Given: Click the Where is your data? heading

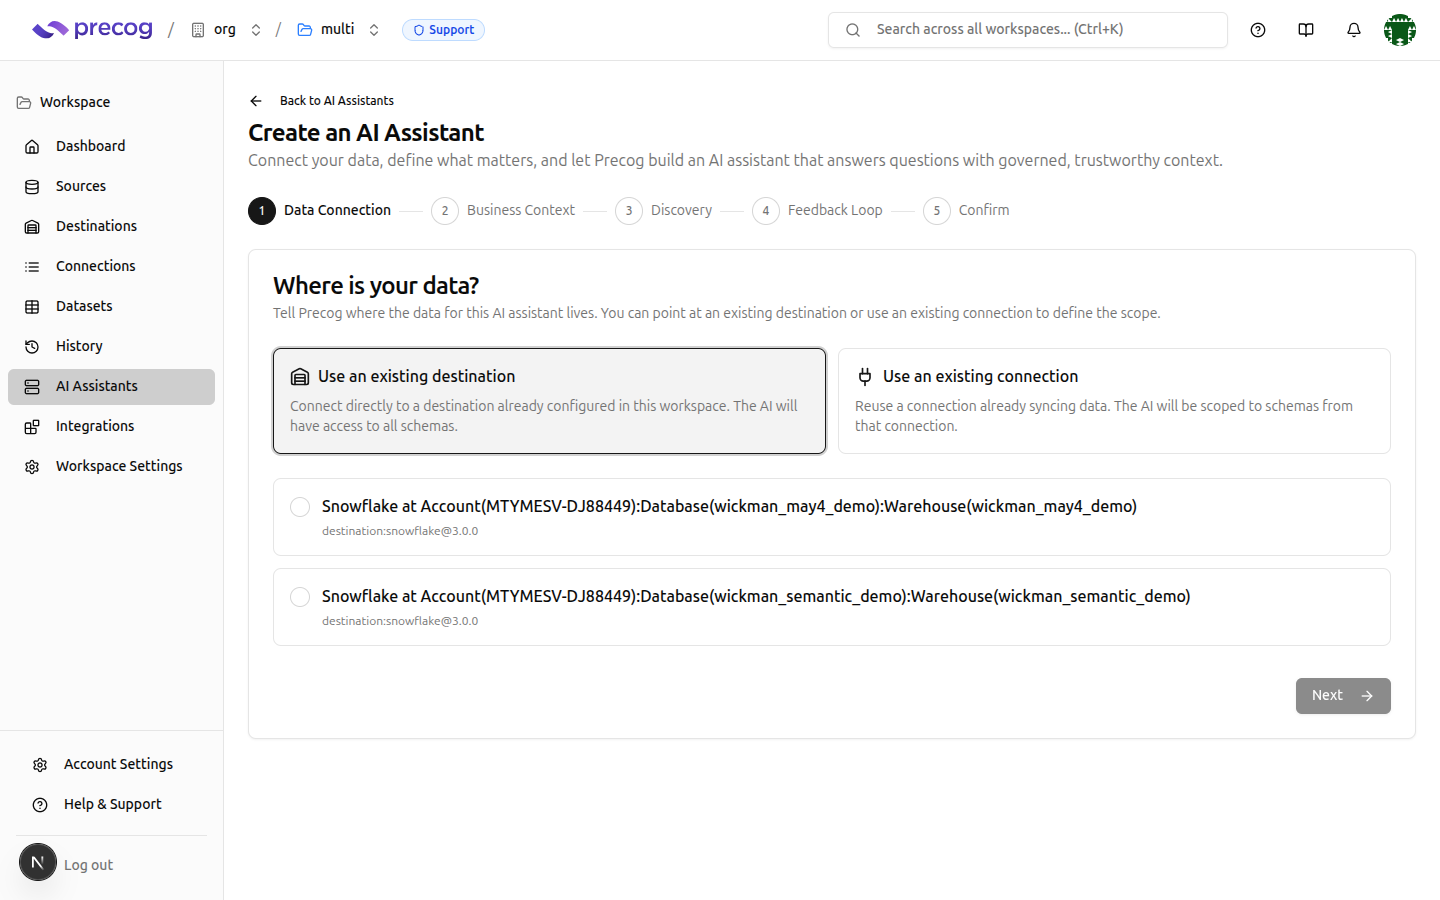Looking at the screenshot, I should pos(376,286).
